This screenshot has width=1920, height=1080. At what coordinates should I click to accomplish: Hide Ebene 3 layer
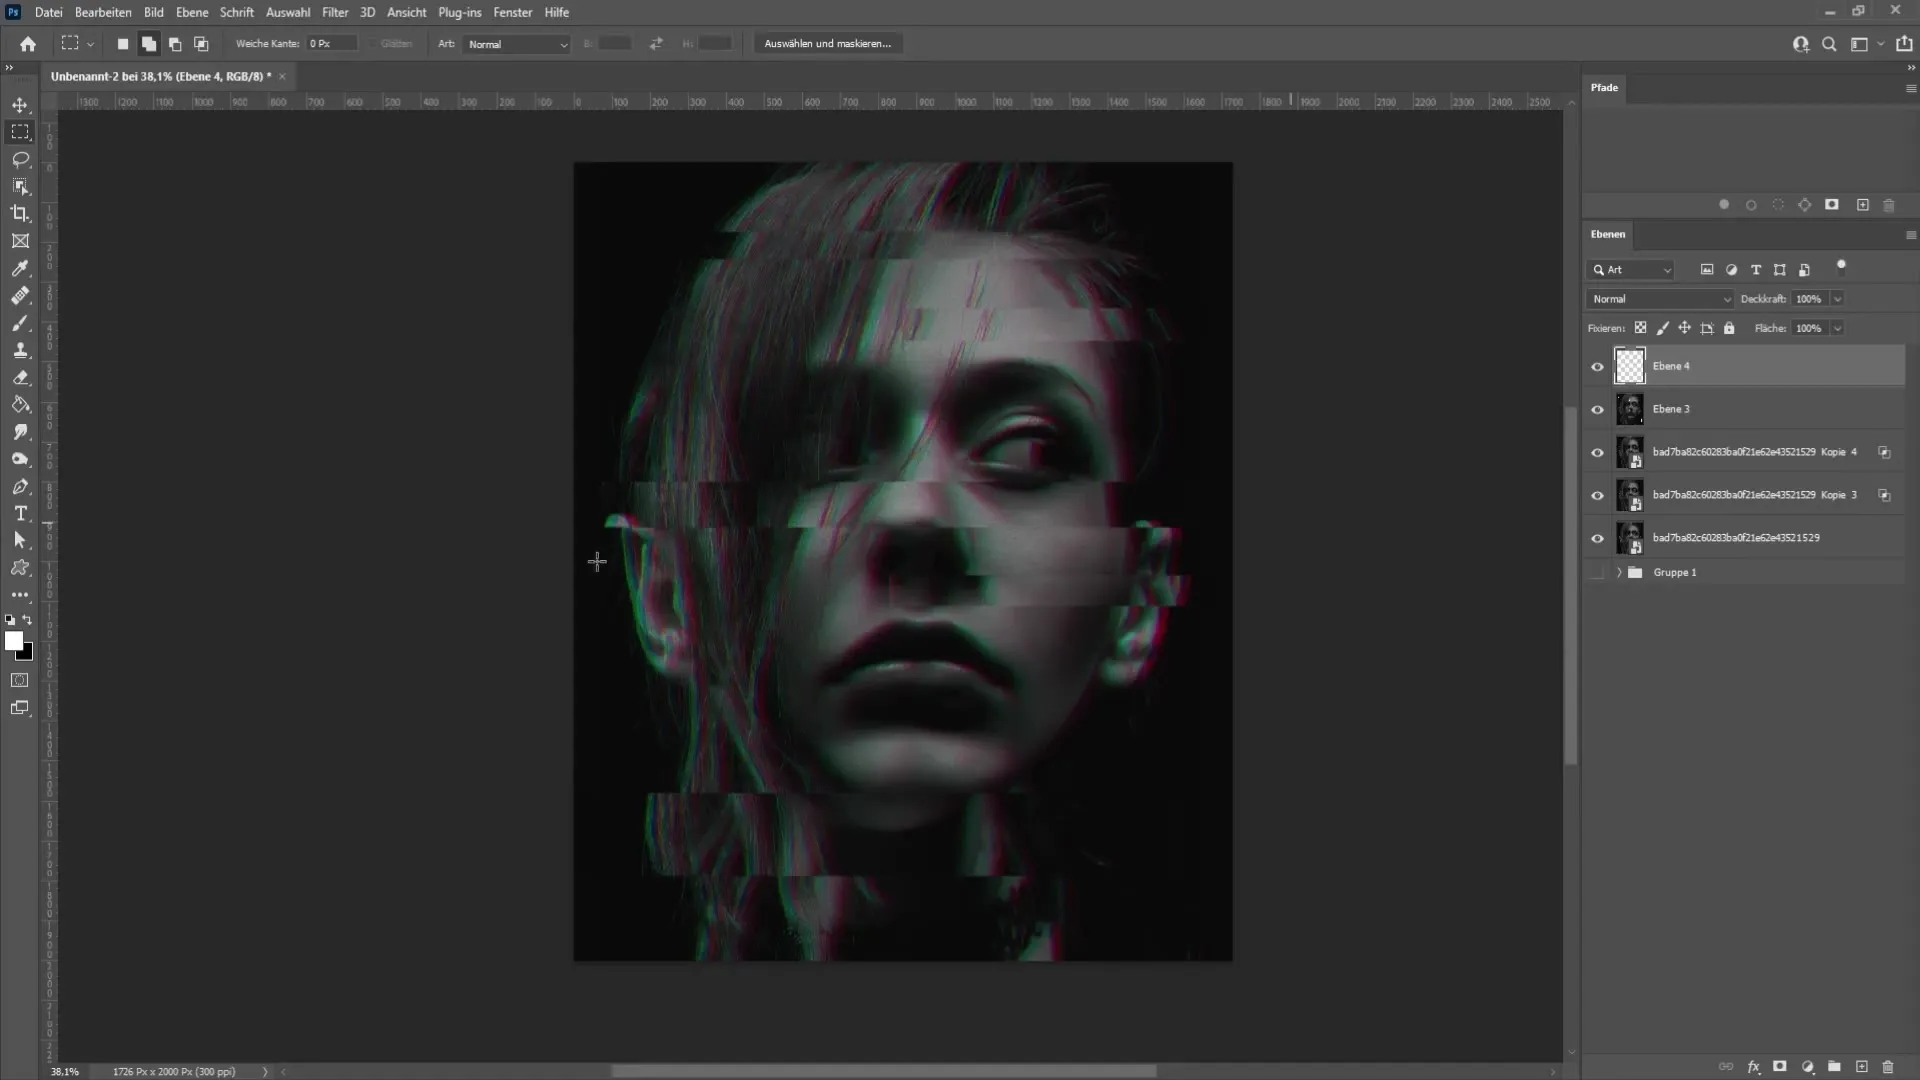[x=1597, y=409]
